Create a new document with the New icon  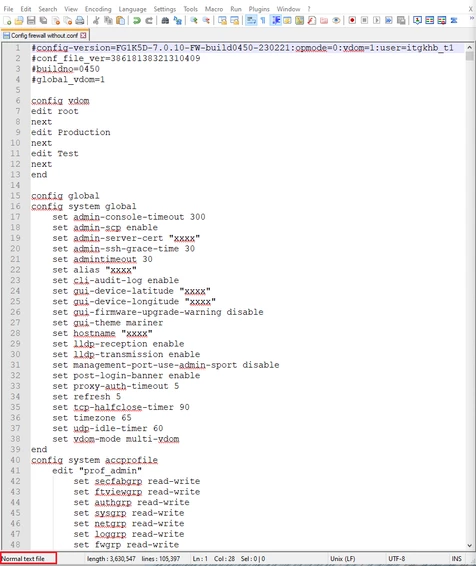point(7,21)
